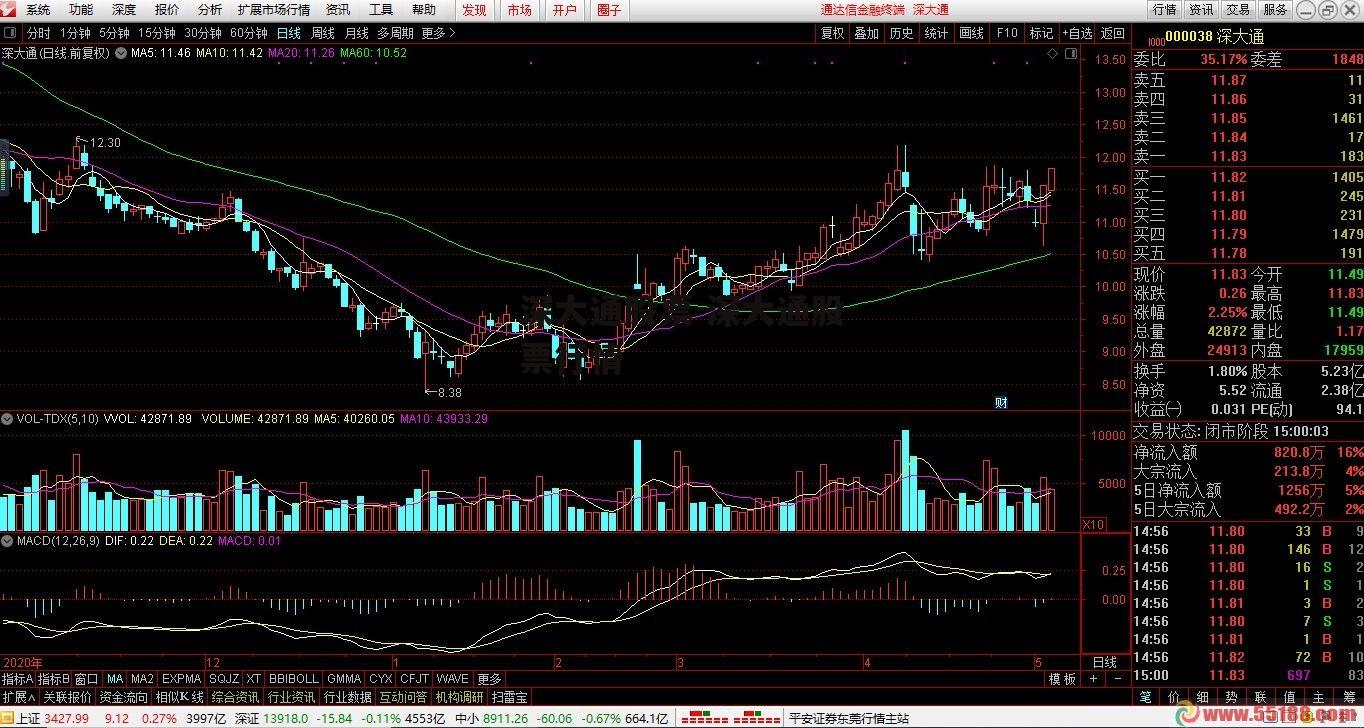Select the 多周期 view
The height and width of the screenshot is (728, 1364).
395,33
